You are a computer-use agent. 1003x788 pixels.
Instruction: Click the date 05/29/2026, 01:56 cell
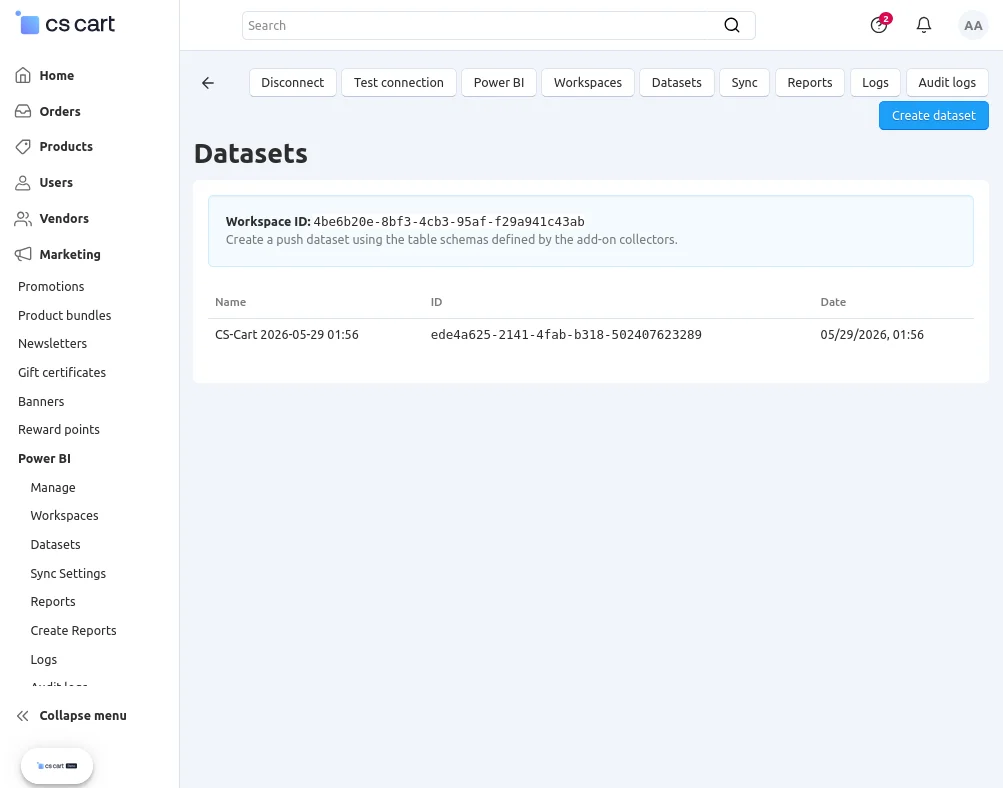tap(872, 335)
